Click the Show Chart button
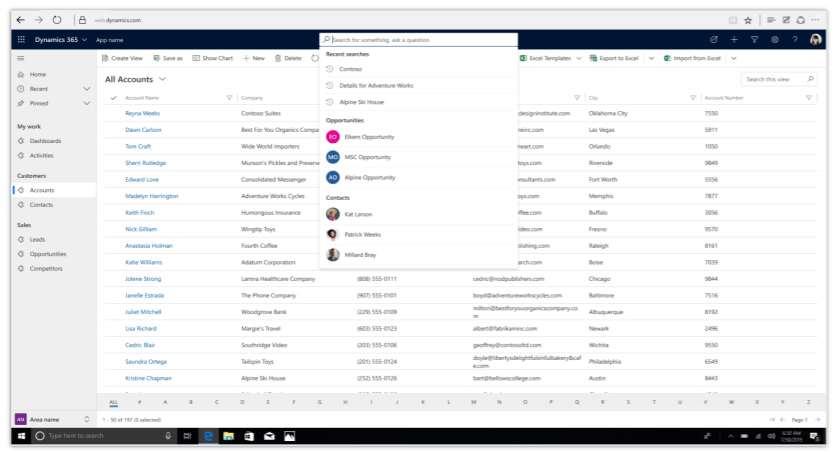Viewport: 837px width, 452px height. pyautogui.click(x=211, y=58)
